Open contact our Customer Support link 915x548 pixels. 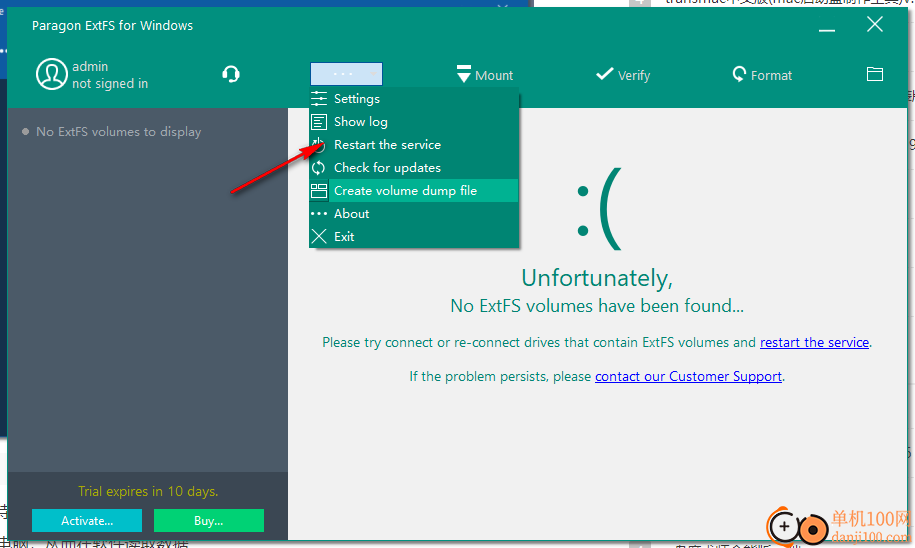tap(688, 376)
